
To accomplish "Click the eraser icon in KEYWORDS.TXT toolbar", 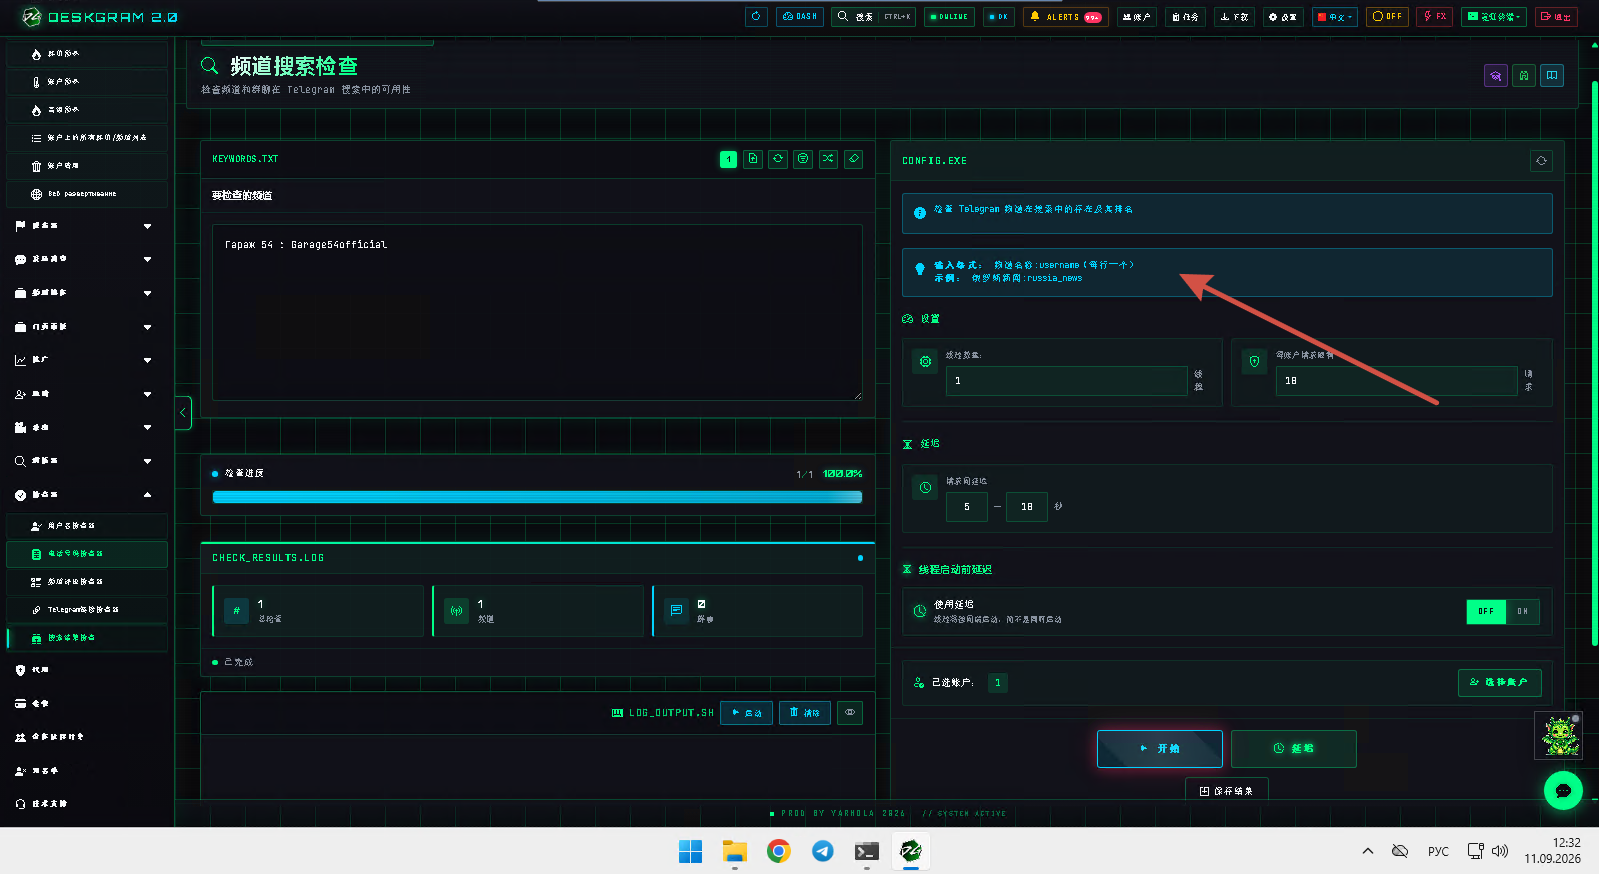I will [853, 159].
